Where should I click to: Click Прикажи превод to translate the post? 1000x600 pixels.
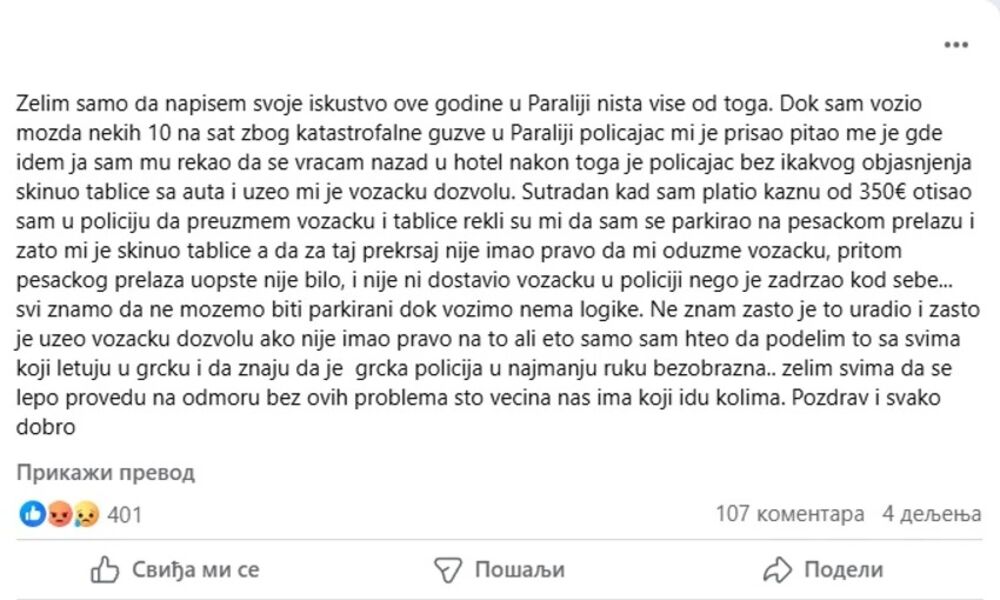(x=105, y=473)
